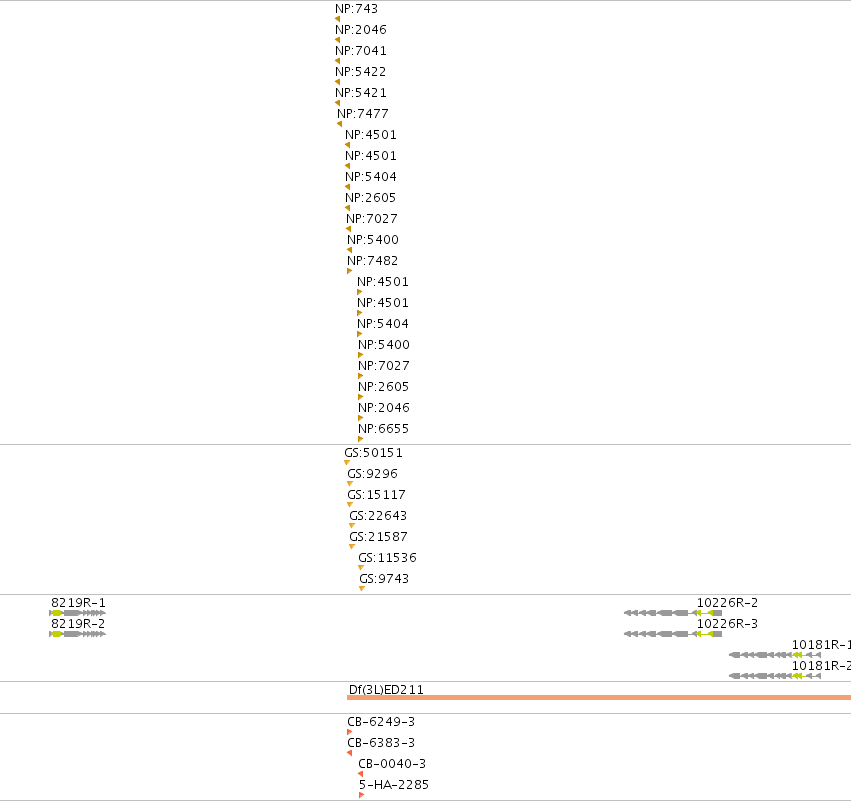Click the right-pointing NP:5400 triangle
Viewport: 851px width, 801px height.
click(x=360, y=355)
